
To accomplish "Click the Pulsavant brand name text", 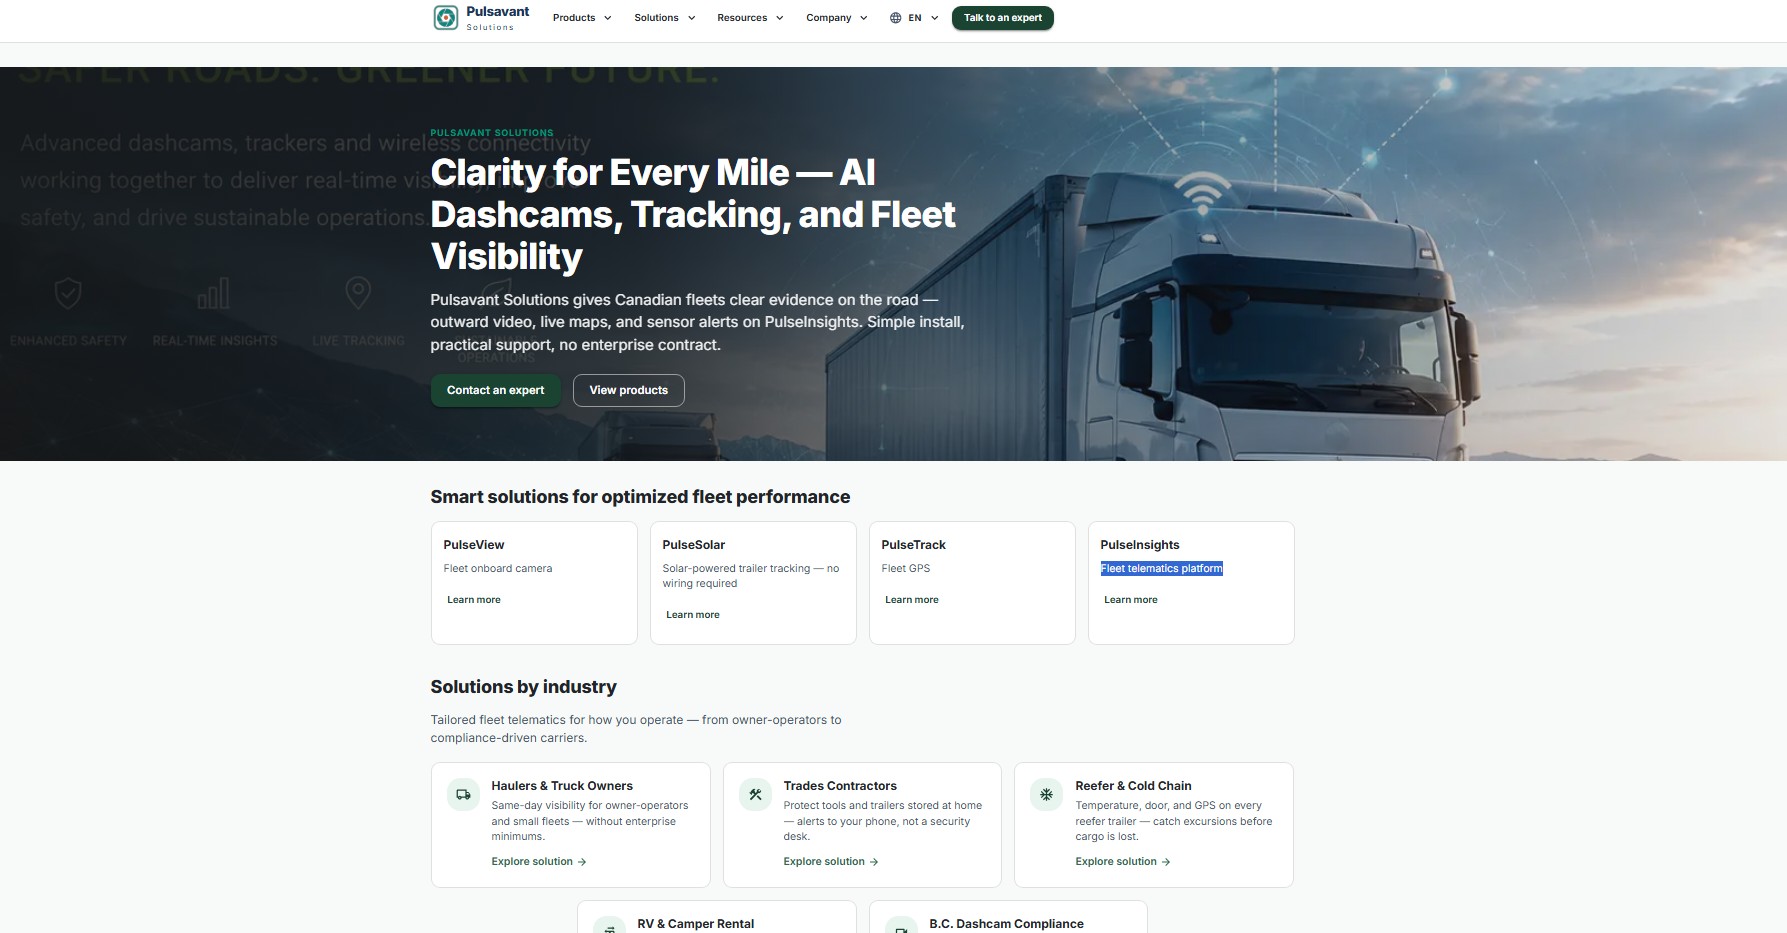I will [498, 12].
